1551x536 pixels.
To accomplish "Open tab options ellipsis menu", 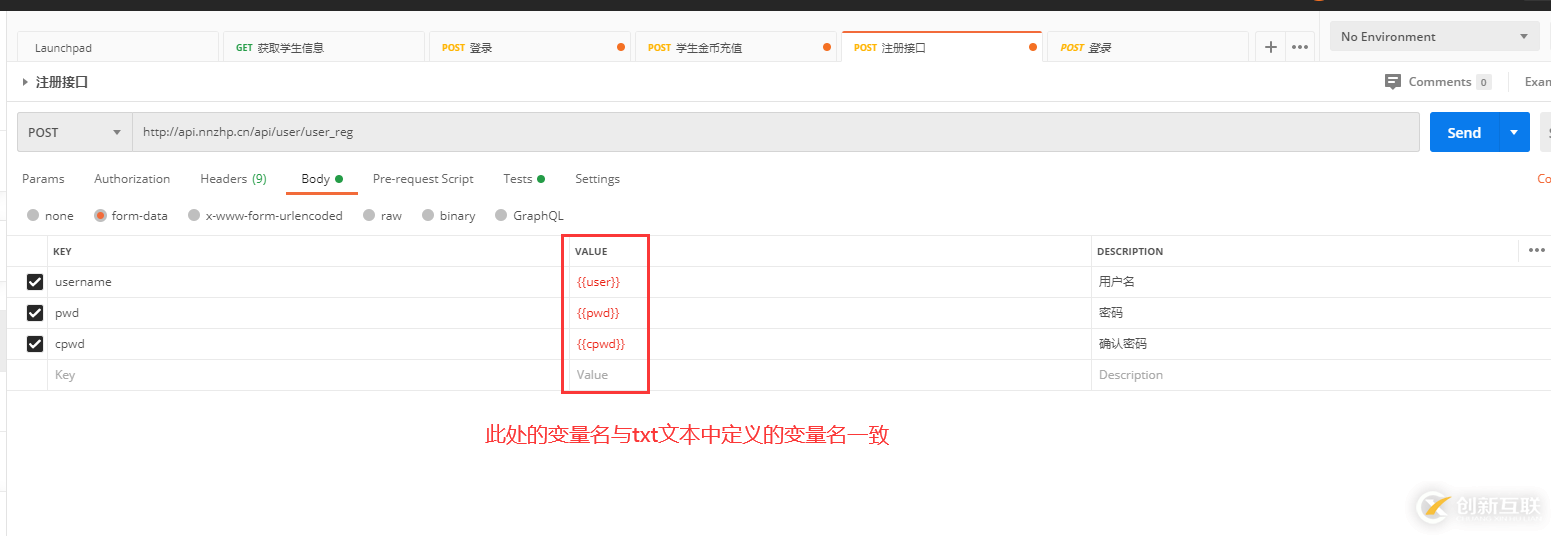I will click(1299, 47).
